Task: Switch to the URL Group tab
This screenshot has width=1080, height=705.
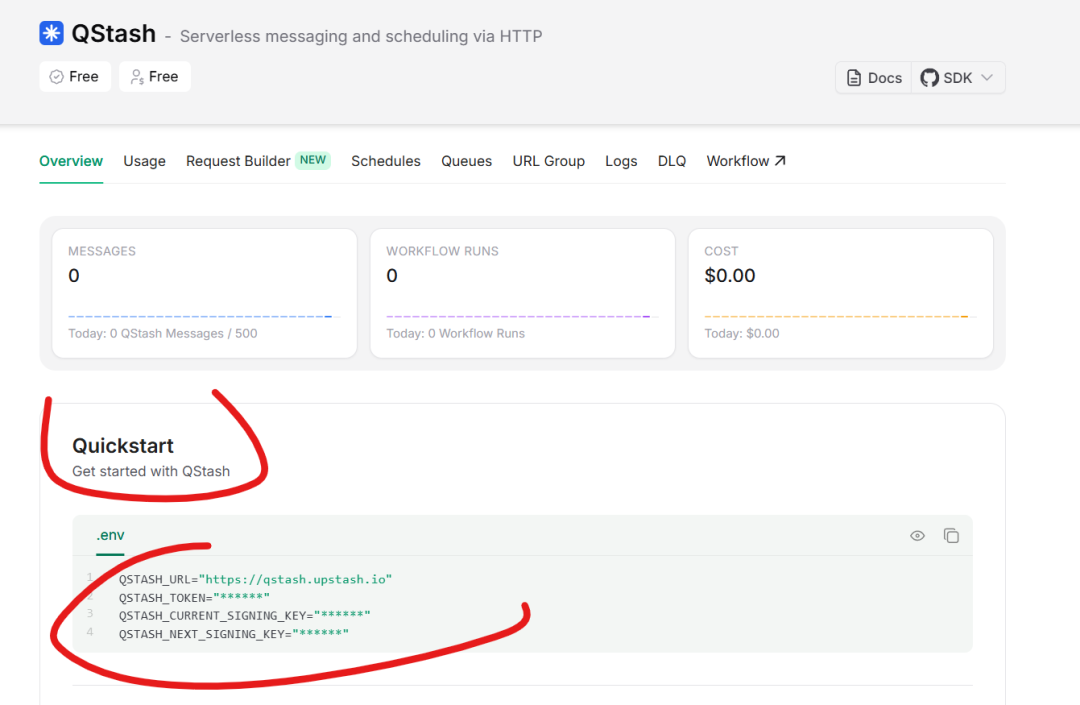Action: [x=548, y=161]
